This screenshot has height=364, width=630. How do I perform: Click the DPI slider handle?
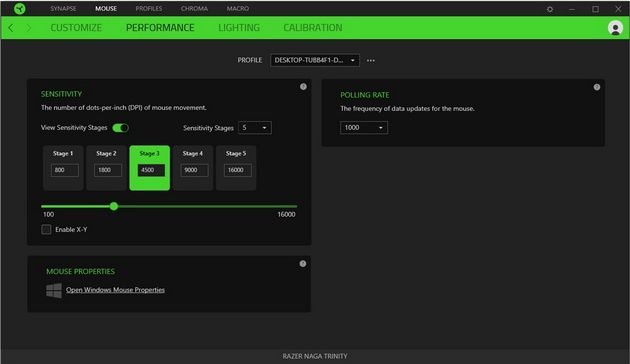tap(114, 206)
